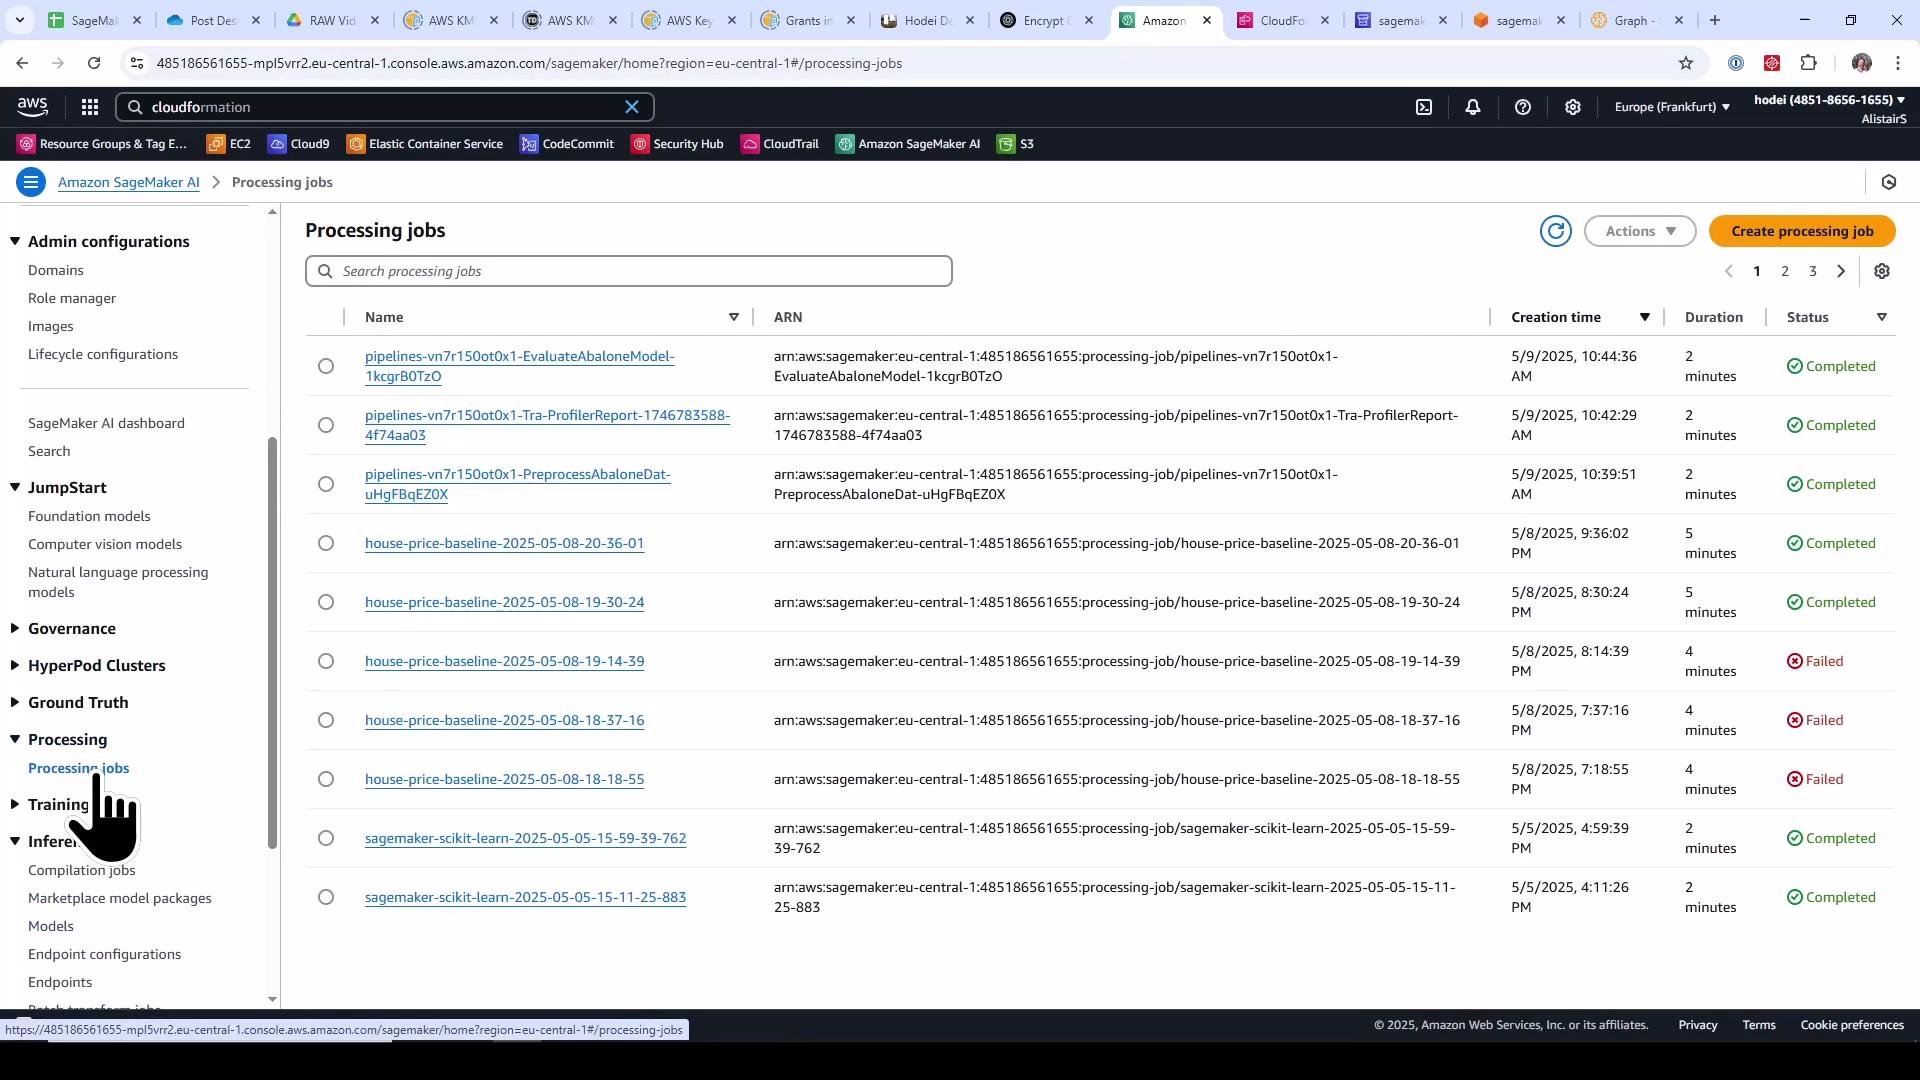Open the Europe (Frankfurt) region selector
Viewport: 1920px width, 1080px height.
1672,107
